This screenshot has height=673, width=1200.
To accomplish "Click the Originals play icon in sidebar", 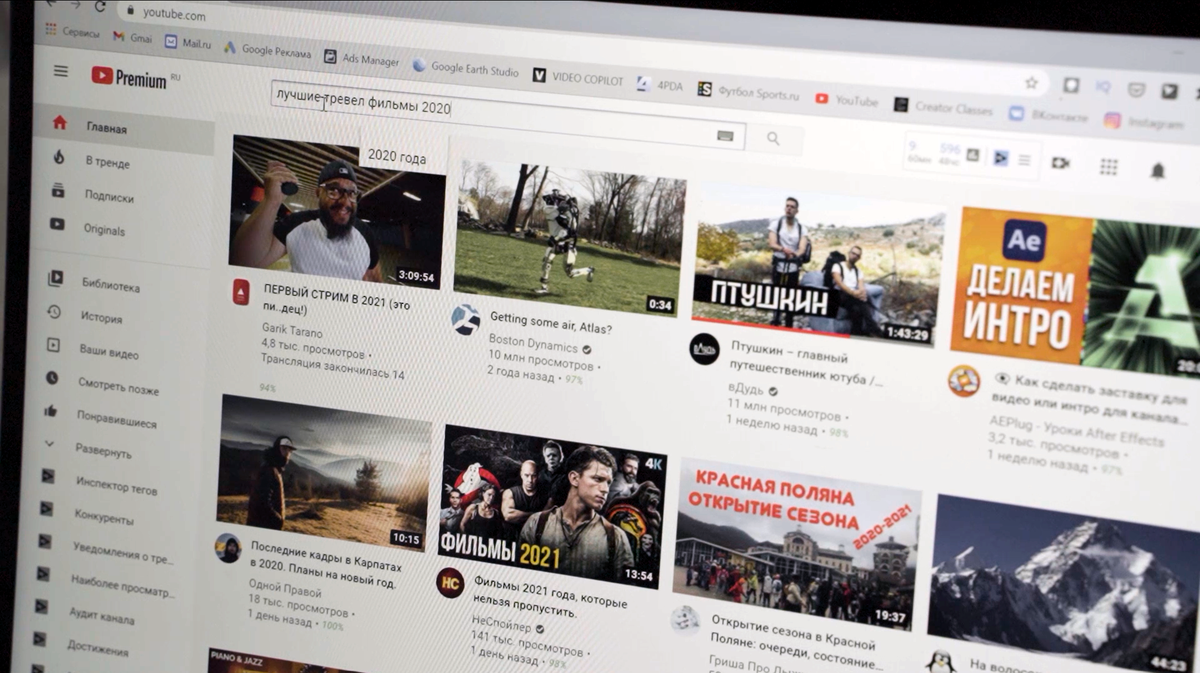I will click(x=57, y=225).
